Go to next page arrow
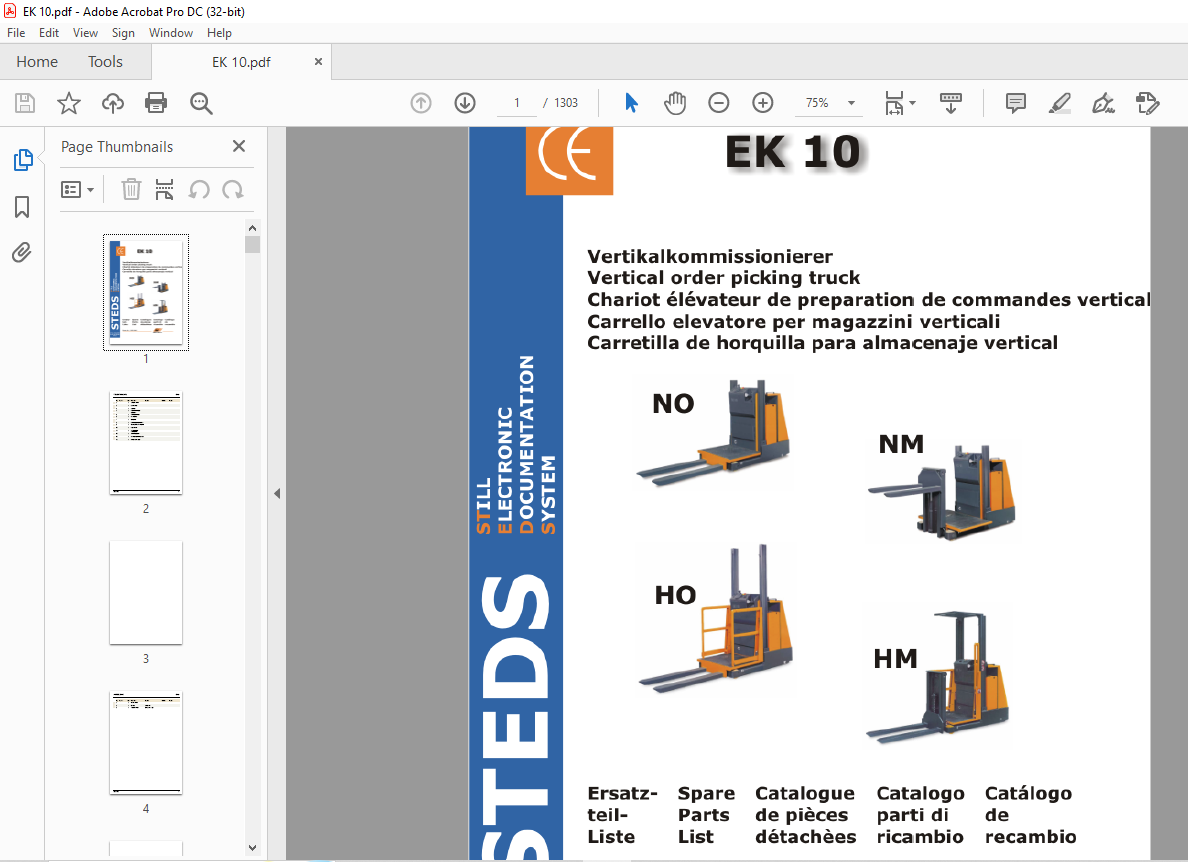The image size is (1188, 862). tap(464, 103)
